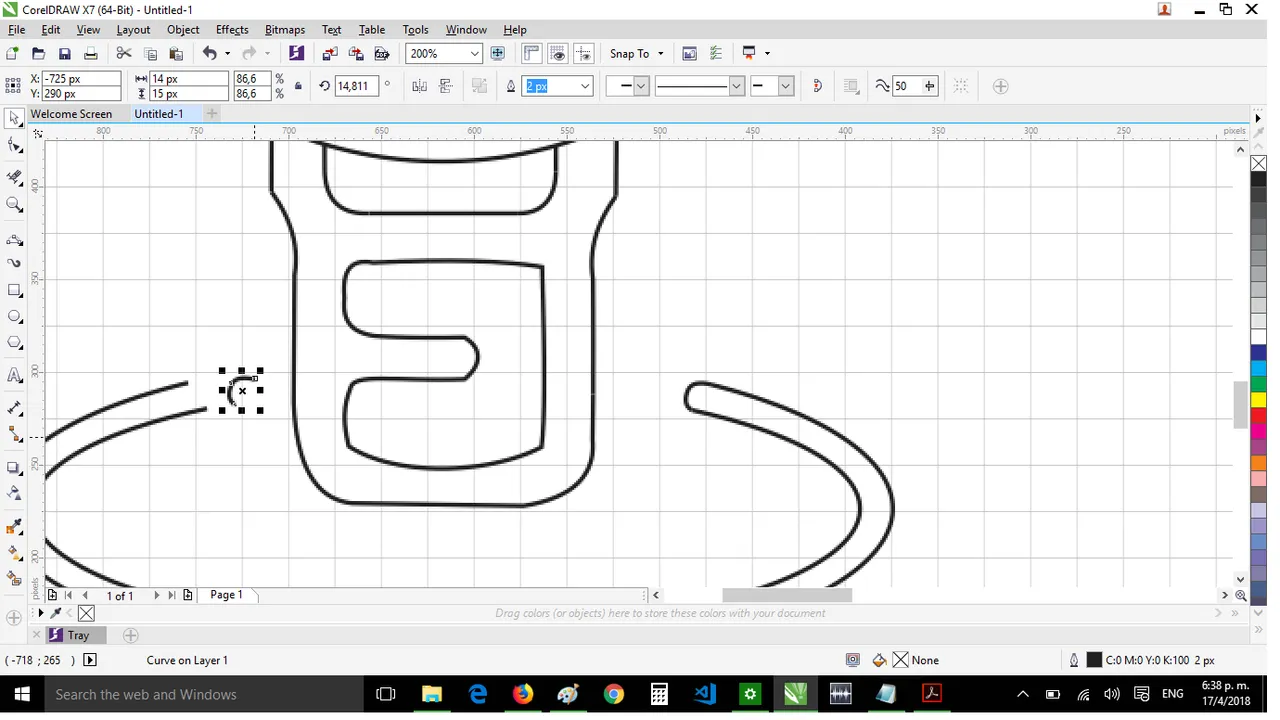Toggle show rulers button

pyautogui.click(x=532, y=54)
